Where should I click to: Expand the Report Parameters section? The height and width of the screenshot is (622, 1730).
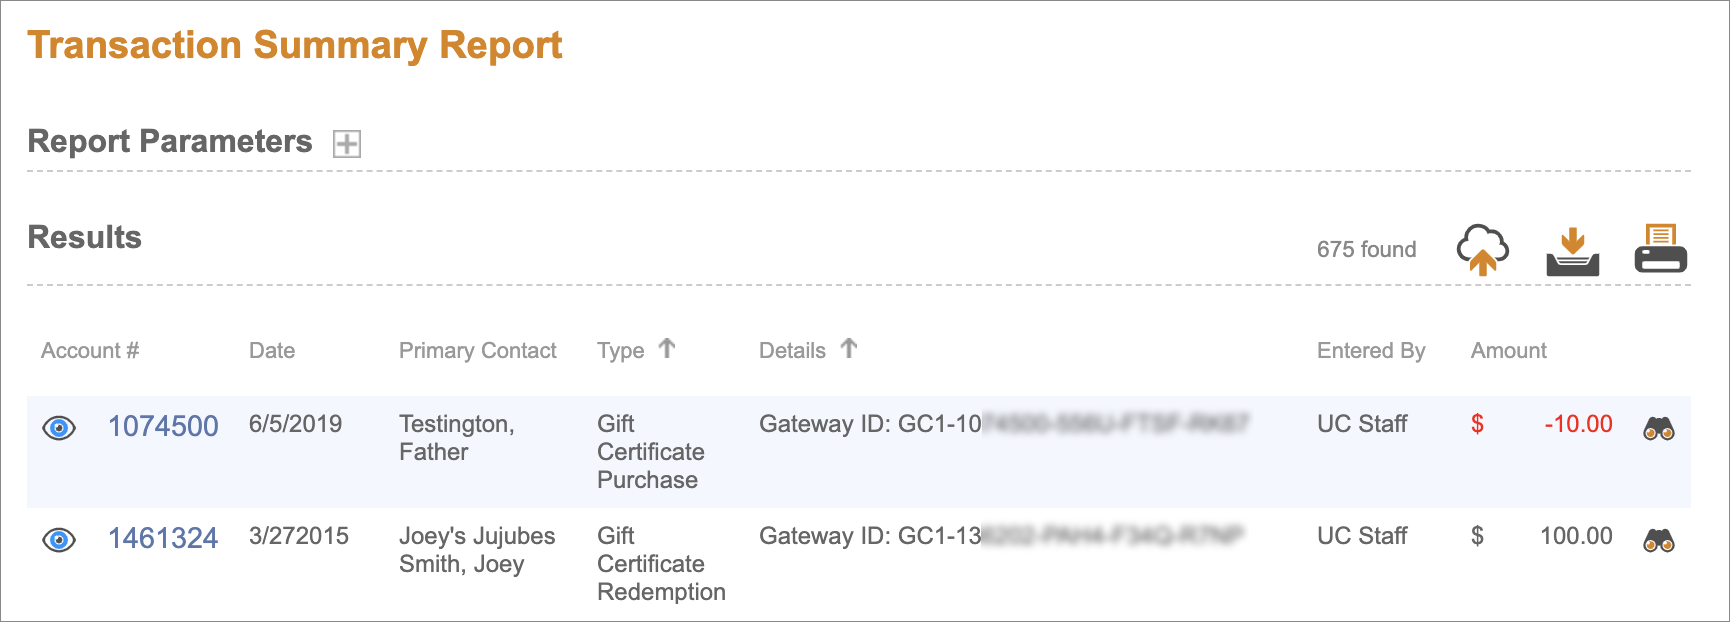347,144
